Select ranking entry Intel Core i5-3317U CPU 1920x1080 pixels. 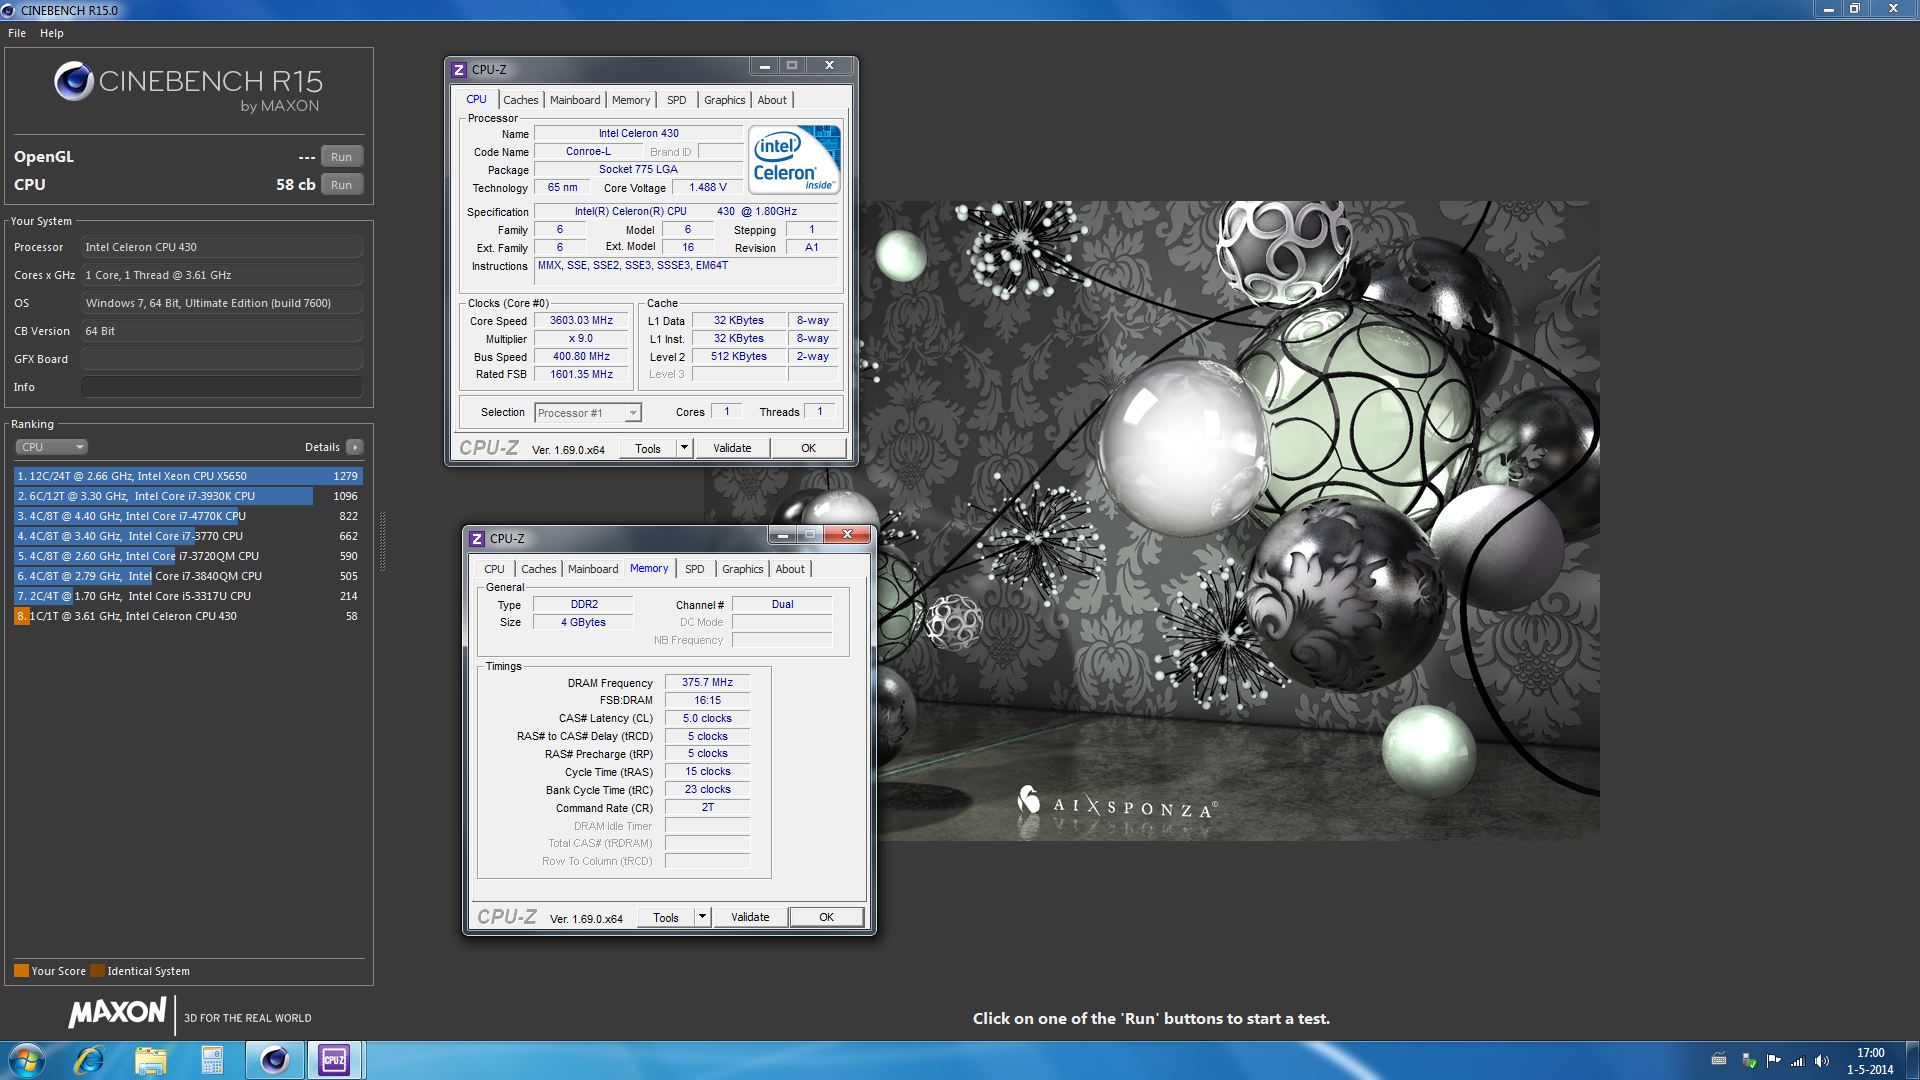(188, 596)
